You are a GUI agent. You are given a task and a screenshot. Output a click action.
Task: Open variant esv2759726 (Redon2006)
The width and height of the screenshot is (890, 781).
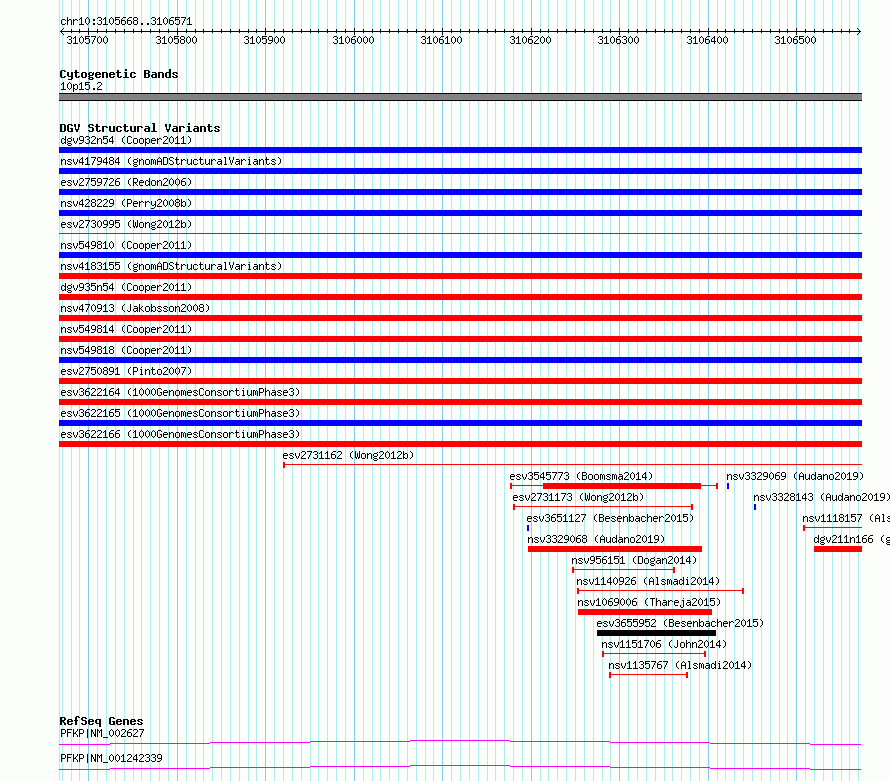pos(126,182)
